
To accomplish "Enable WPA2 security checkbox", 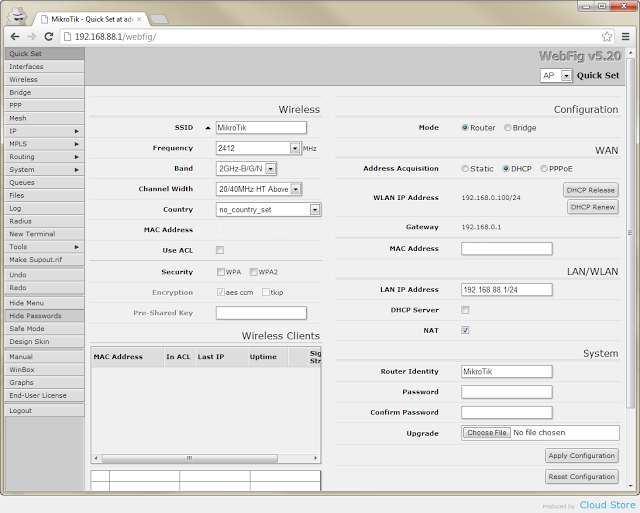I will coord(253,272).
